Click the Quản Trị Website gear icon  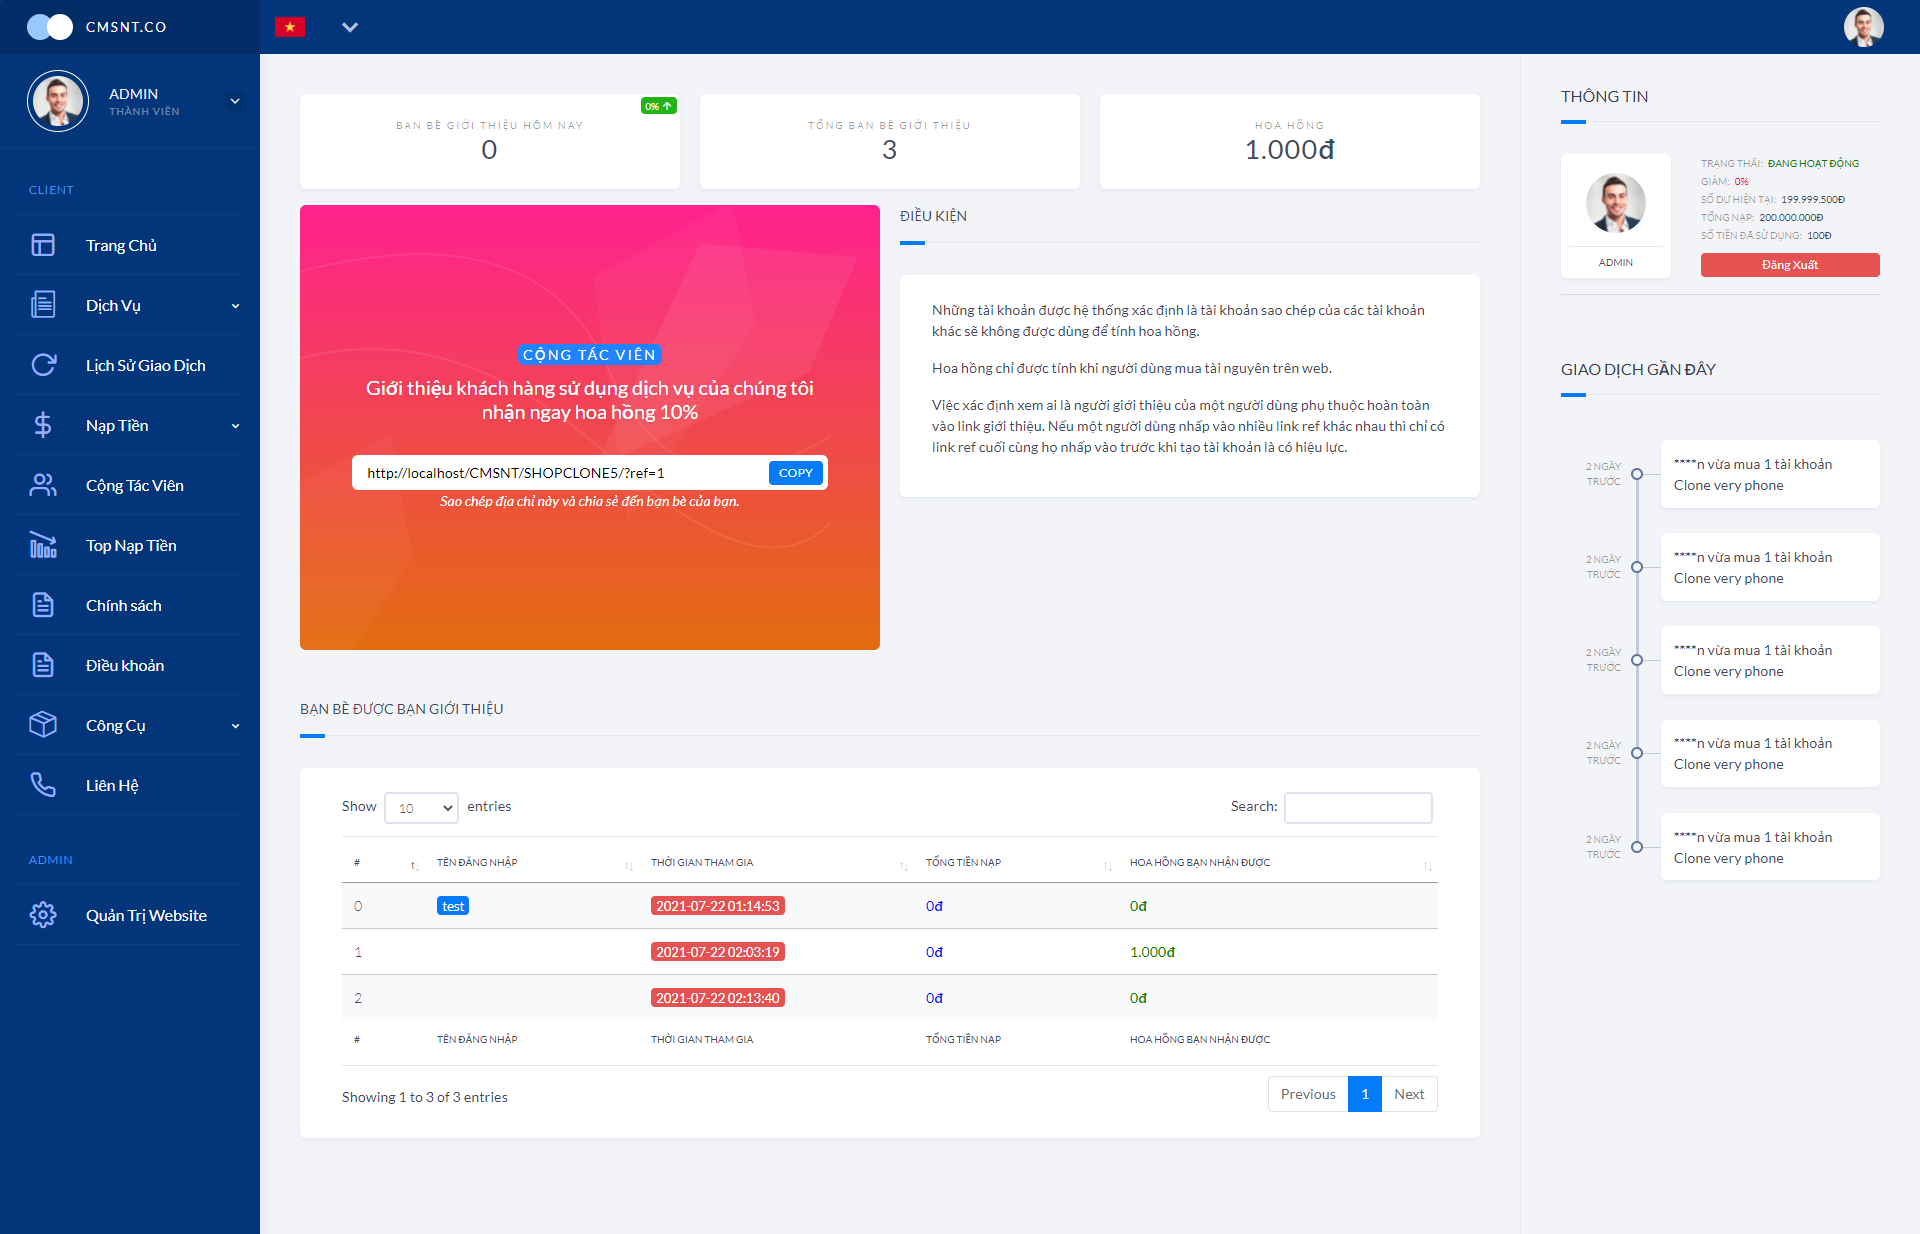click(43, 915)
